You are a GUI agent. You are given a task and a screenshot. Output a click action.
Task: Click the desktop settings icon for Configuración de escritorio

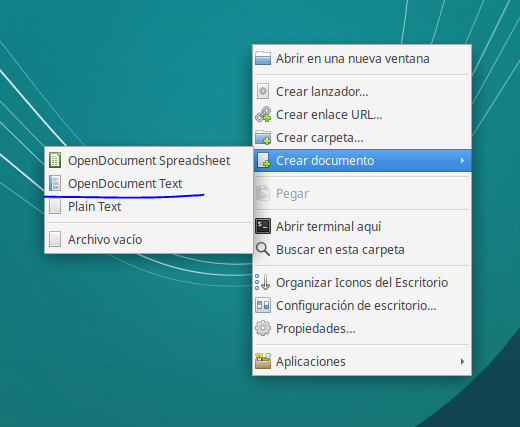tap(263, 305)
